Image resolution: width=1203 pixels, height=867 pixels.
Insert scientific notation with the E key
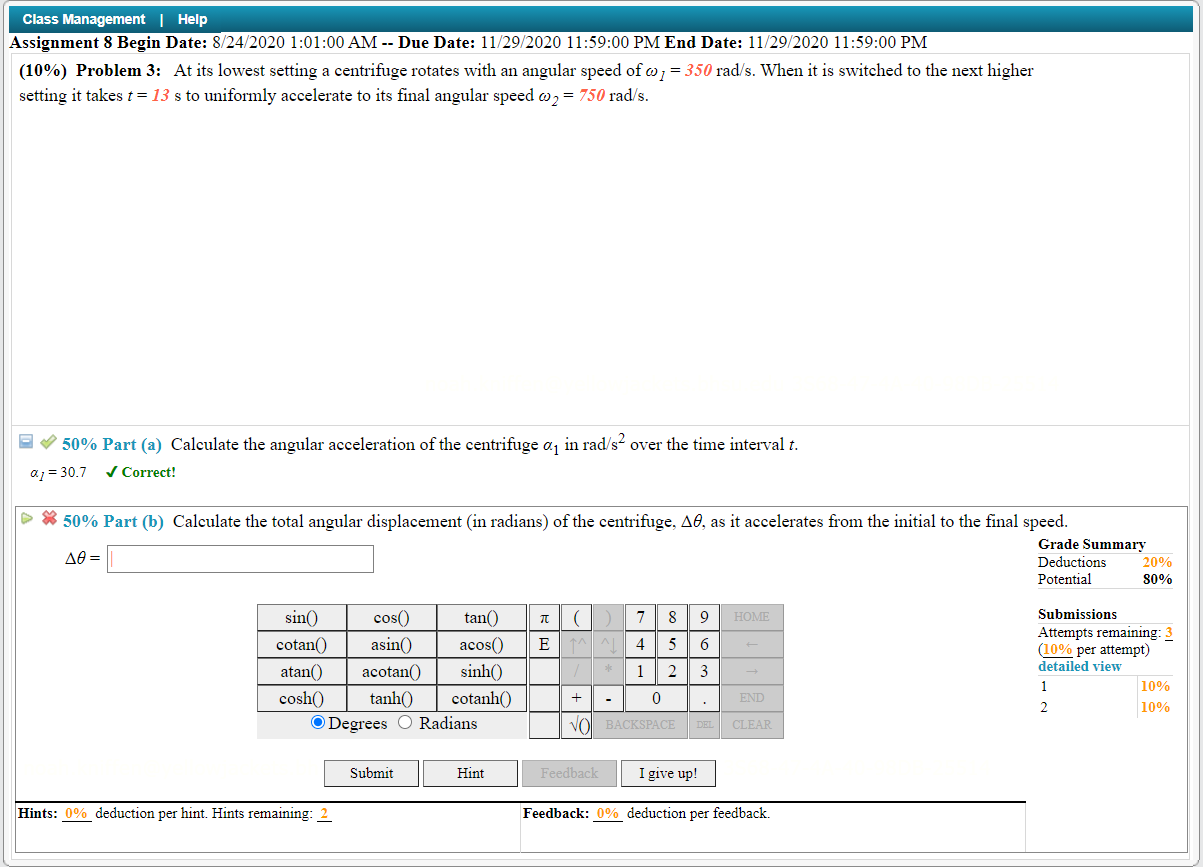[x=544, y=644]
